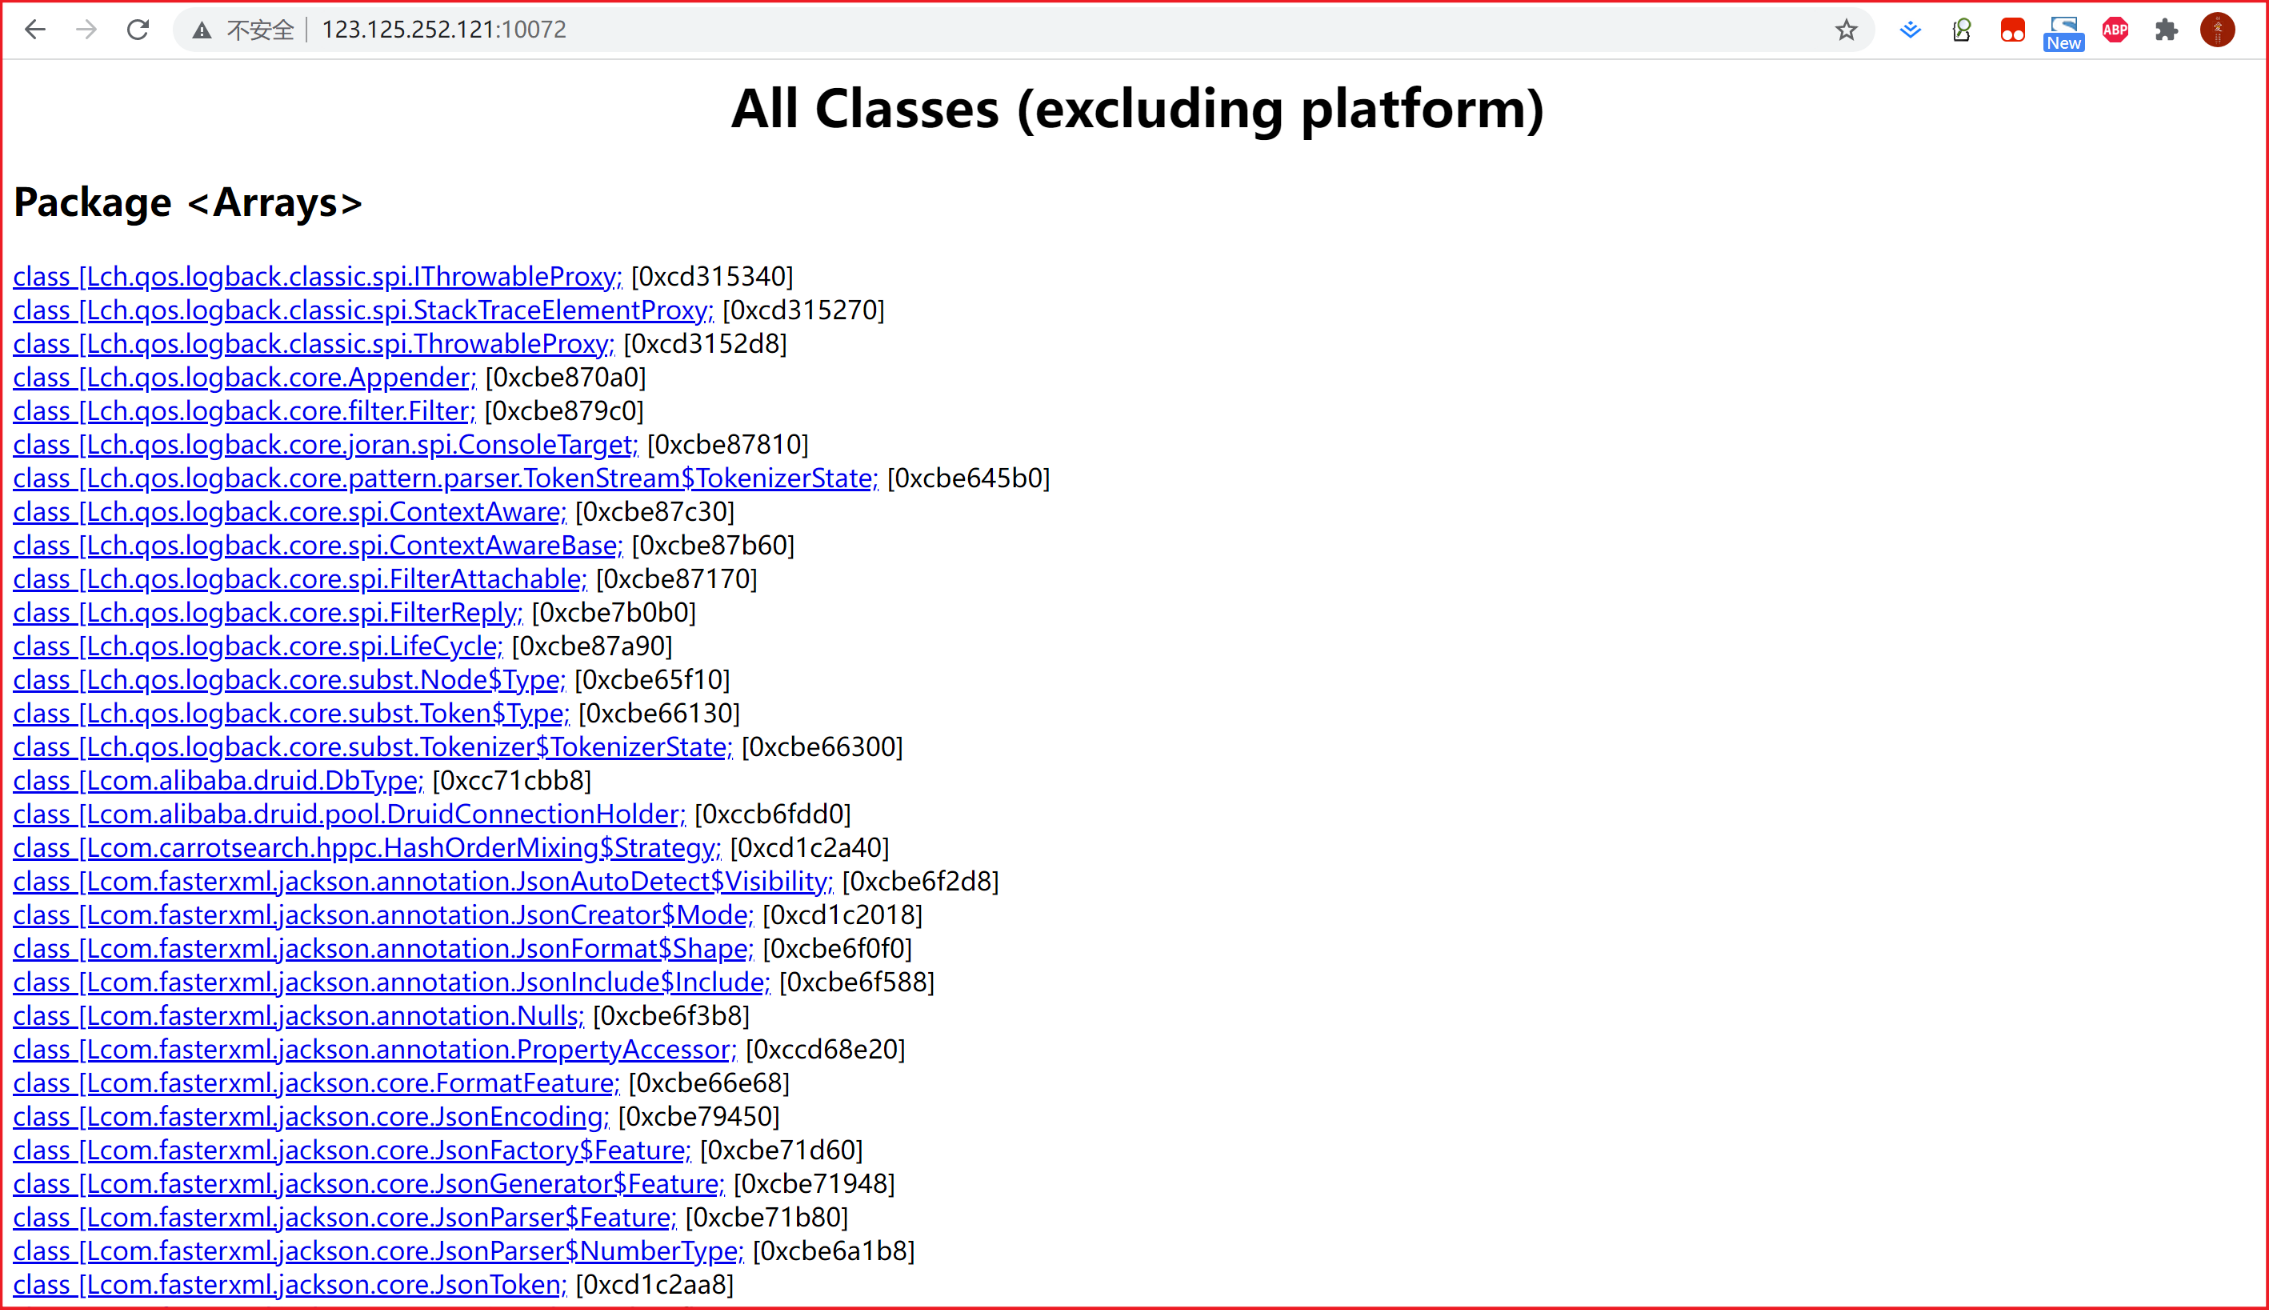Click address text [0xcd315340]
Image resolution: width=2269 pixels, height=1310 pixels.
click(712, 276)
